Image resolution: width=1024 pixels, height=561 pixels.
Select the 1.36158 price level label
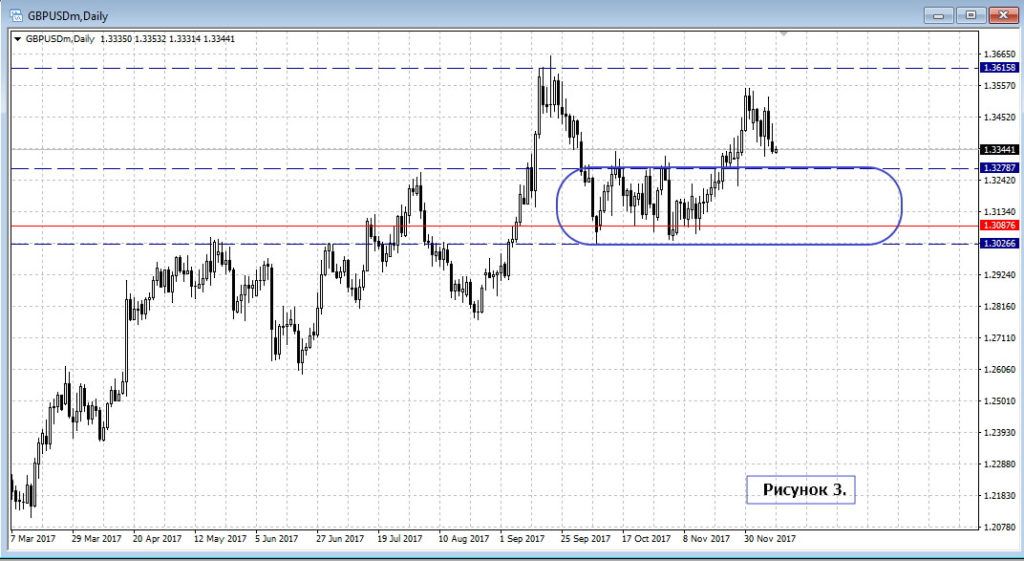tap(999, 68)
